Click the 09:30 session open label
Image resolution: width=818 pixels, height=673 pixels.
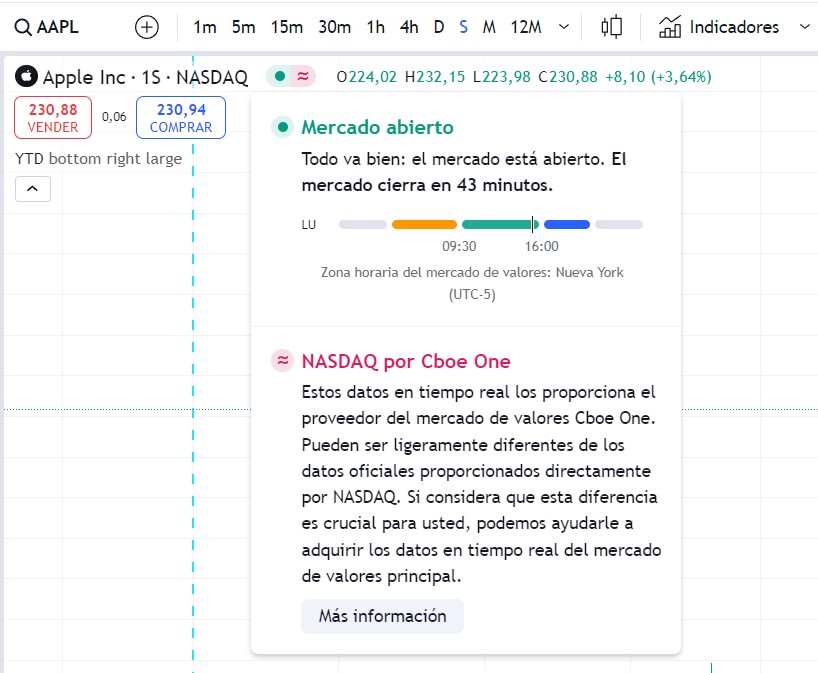coord(459,246)
